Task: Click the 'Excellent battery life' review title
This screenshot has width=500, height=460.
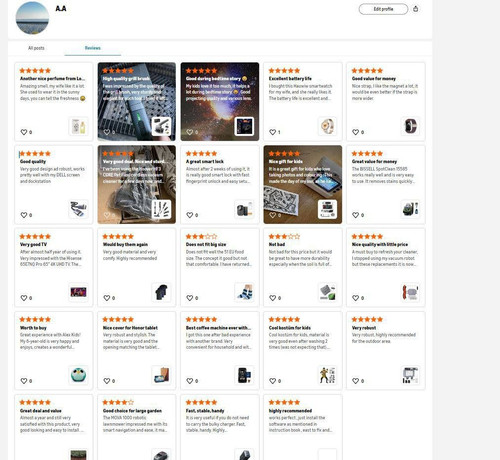Action: coord(290,79)
